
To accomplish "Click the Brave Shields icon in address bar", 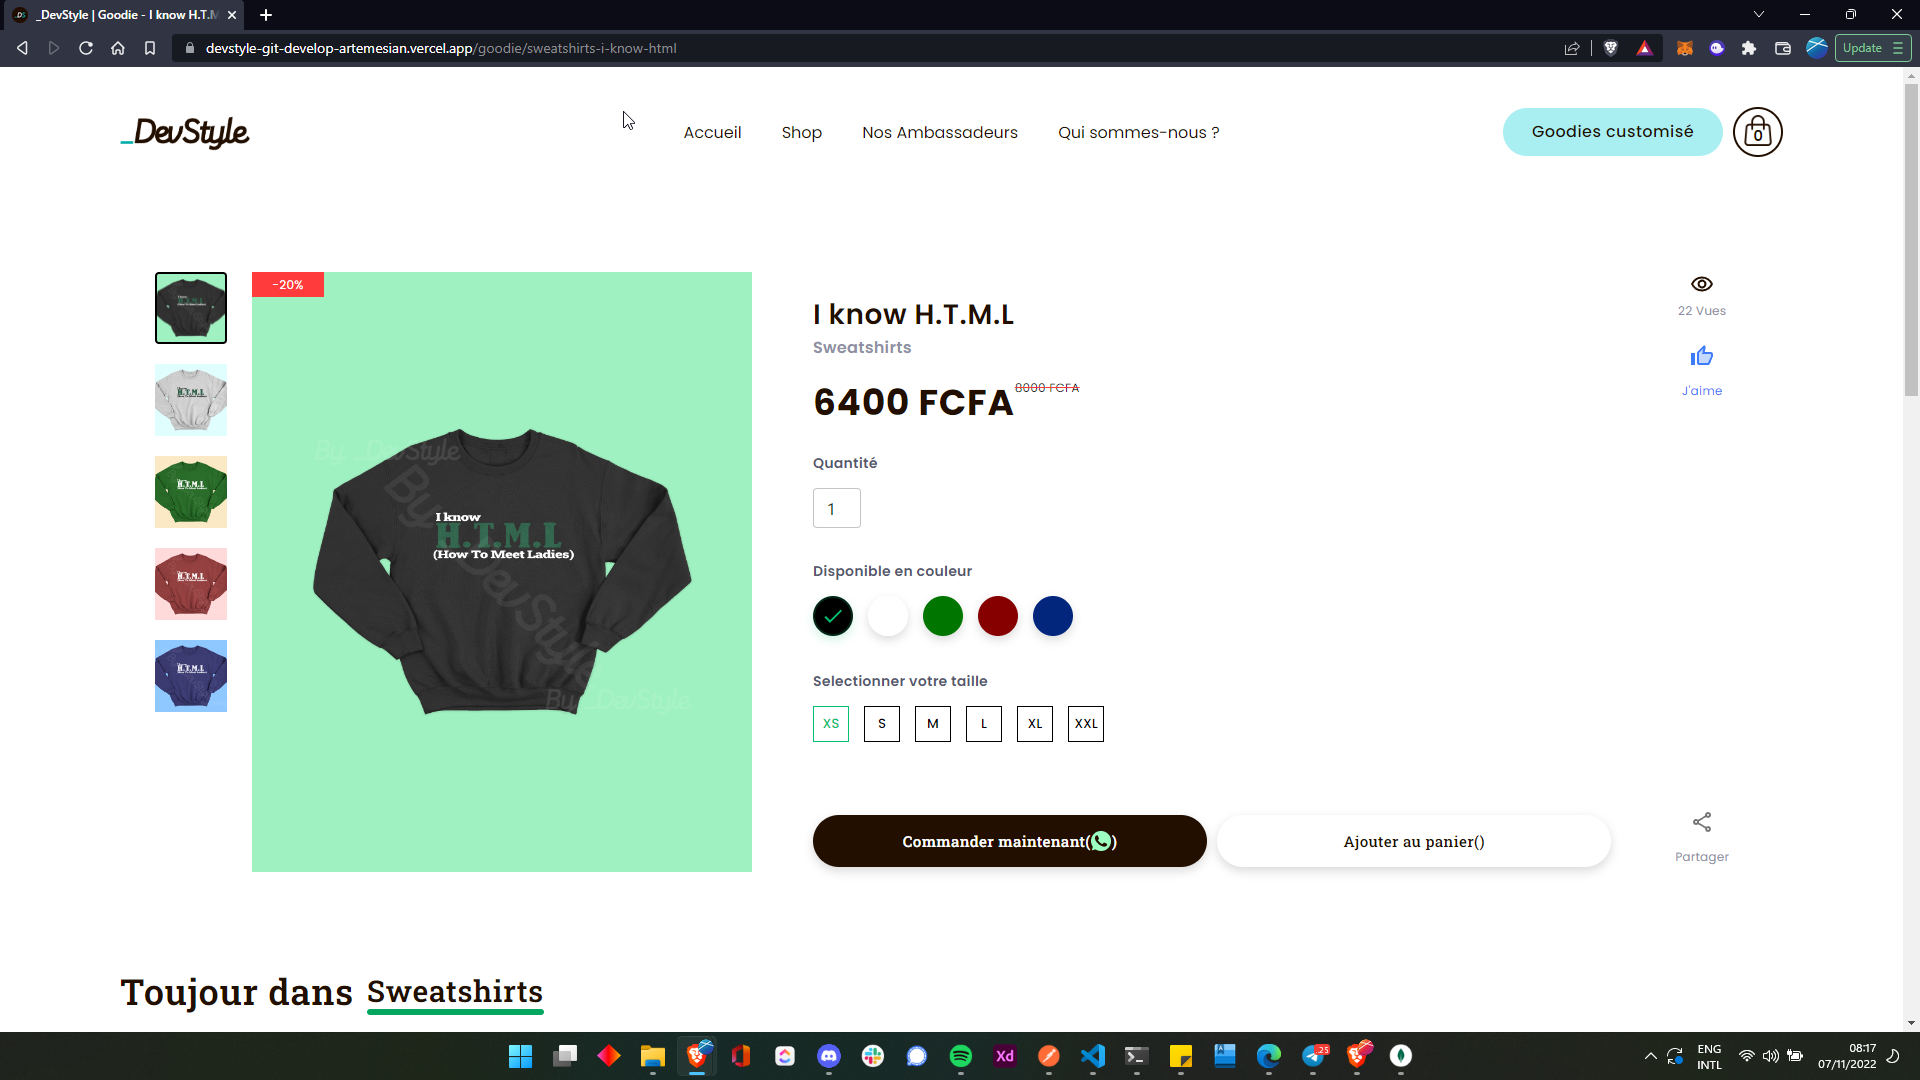I will (1610, 48).
